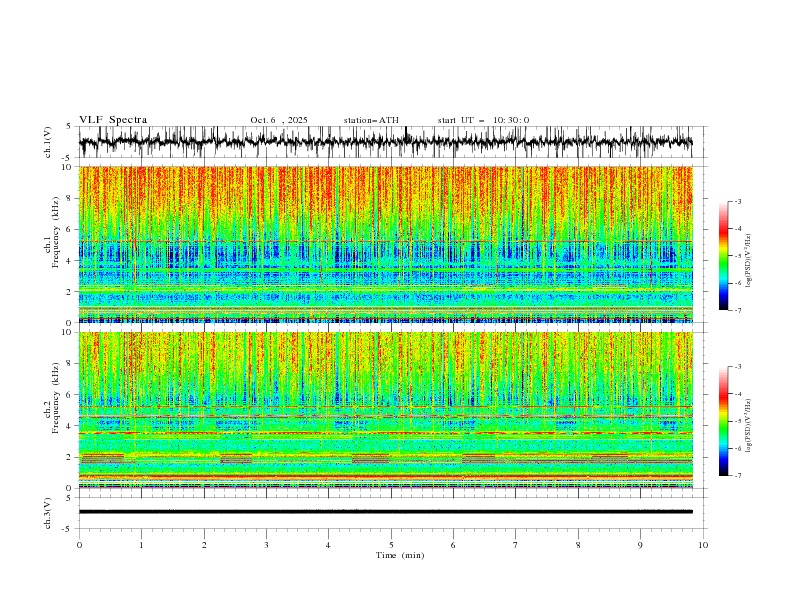Click the lower ch.2 PSD color bar

(x=723, y=421)
